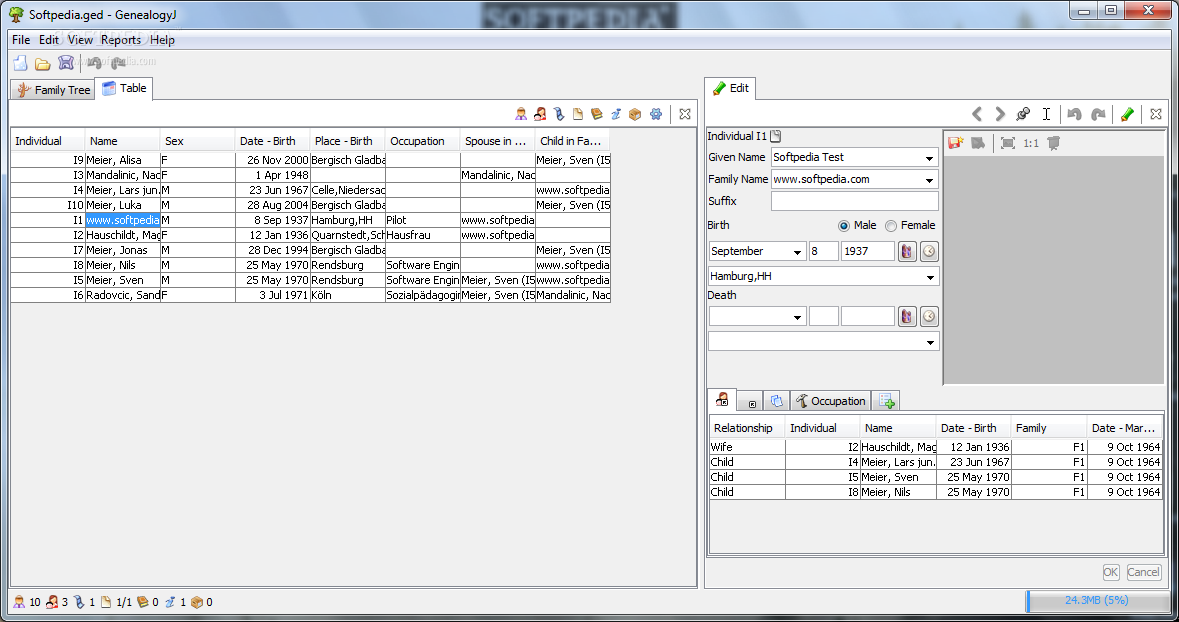Expand birth place Hamburg,HH dropdown
The width and height of the screenshot is (1179, 622).
[x=930, y=277]
